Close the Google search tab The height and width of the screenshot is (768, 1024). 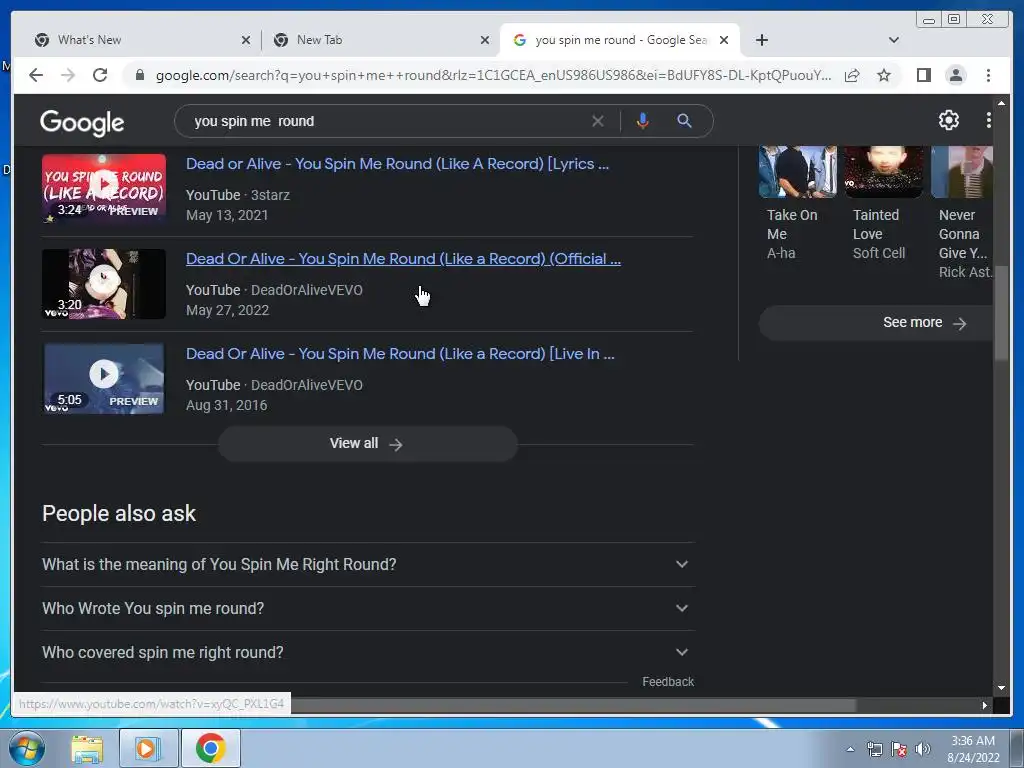724,40
